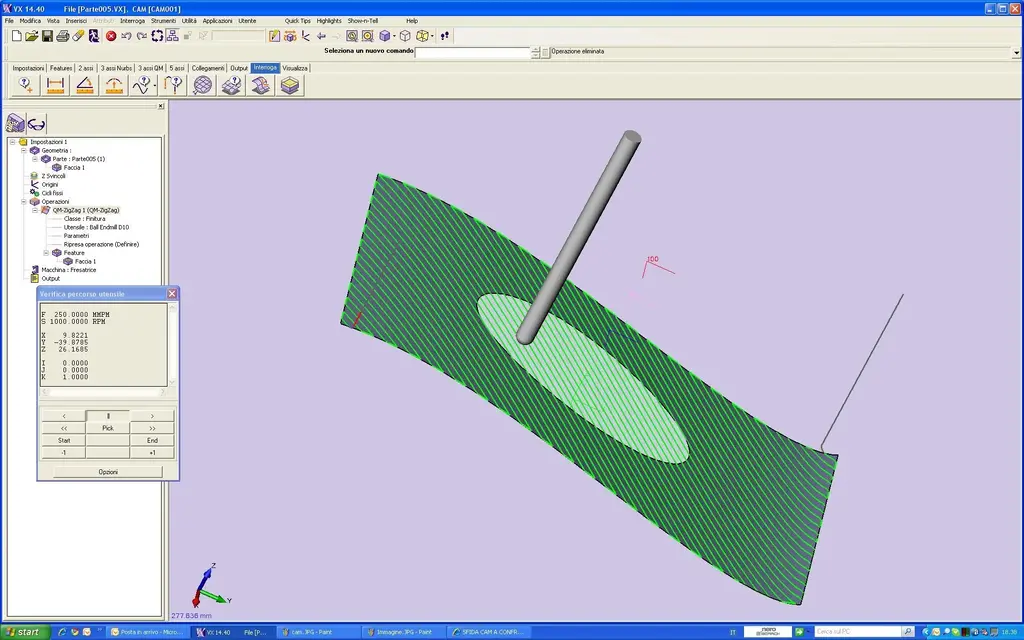Open dropdown arrow beside shaded cube
This screenshot has height=640, width=1024.
click(394, 37)
